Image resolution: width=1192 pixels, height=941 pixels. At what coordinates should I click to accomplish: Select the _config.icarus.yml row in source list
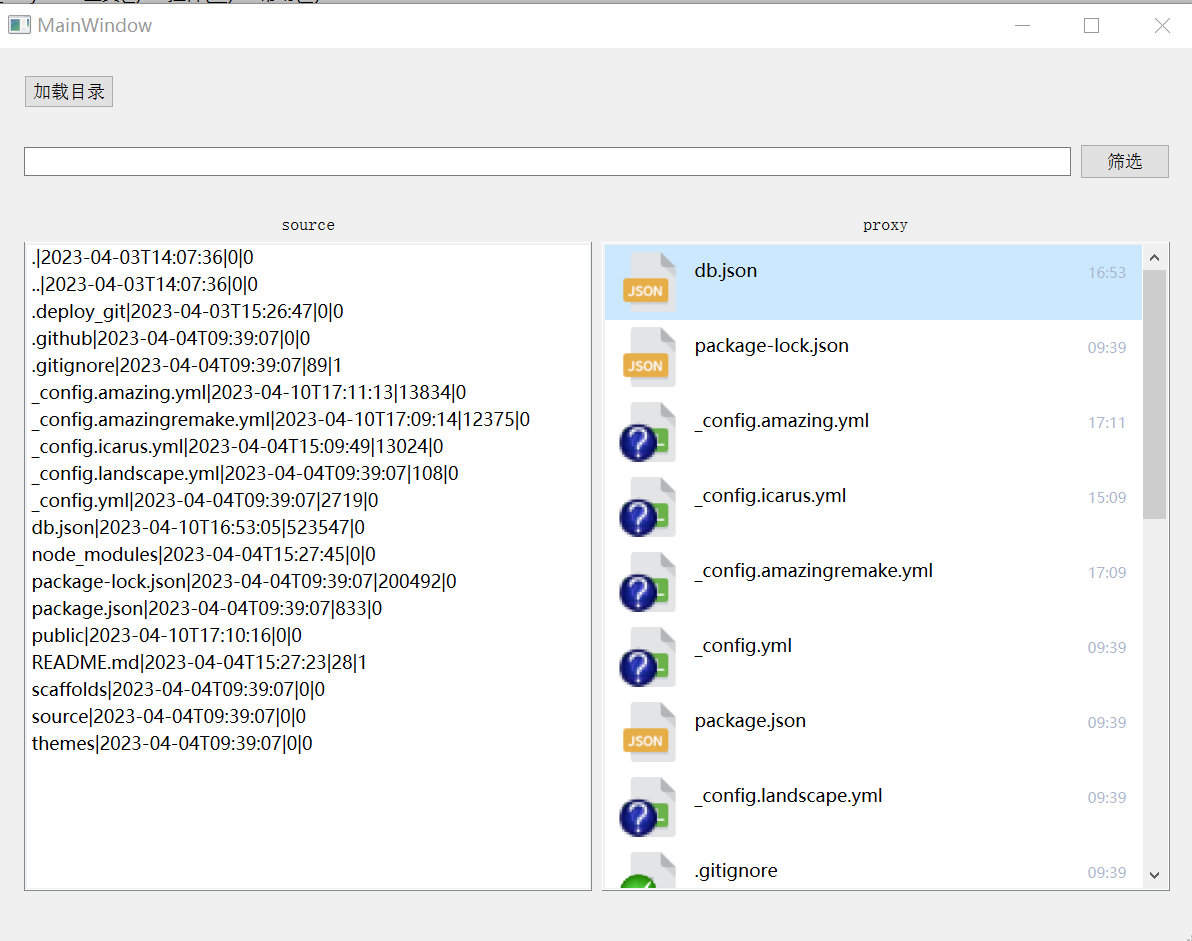click(x=308, y=446)
